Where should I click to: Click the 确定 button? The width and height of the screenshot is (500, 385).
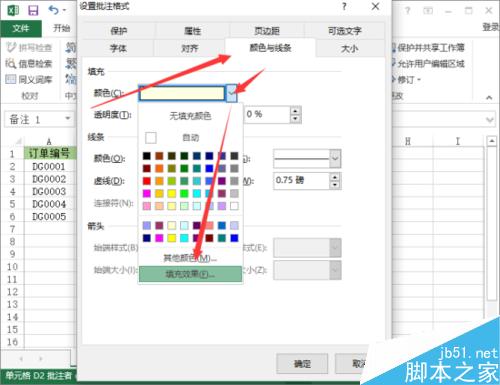point(302,364)
